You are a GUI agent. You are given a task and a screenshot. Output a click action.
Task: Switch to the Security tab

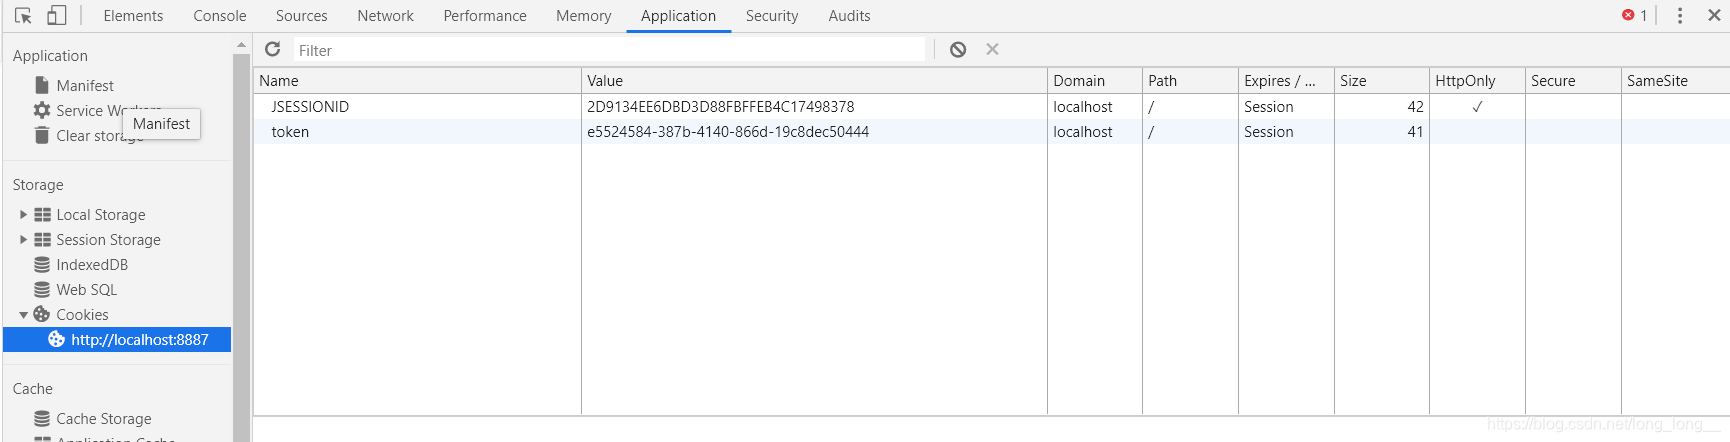772,16
